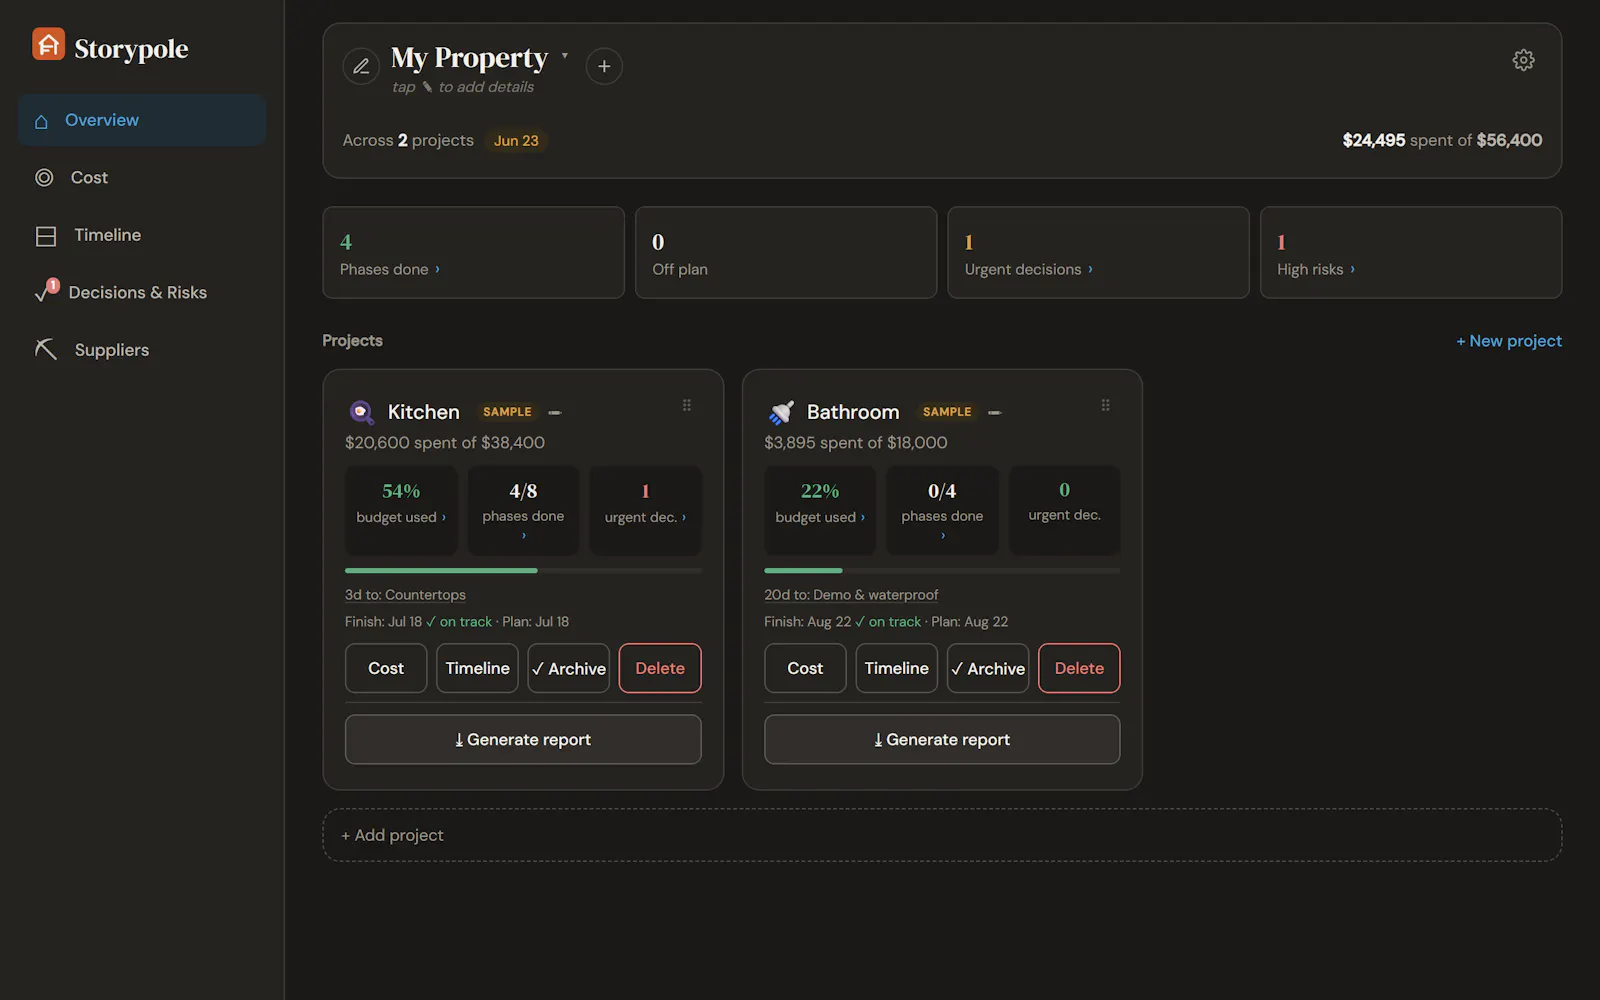Viewport: 1600px width, 1000px height.
Task: Click the Kitchen SAMPLE badge
Action: [x=507, y=412]
